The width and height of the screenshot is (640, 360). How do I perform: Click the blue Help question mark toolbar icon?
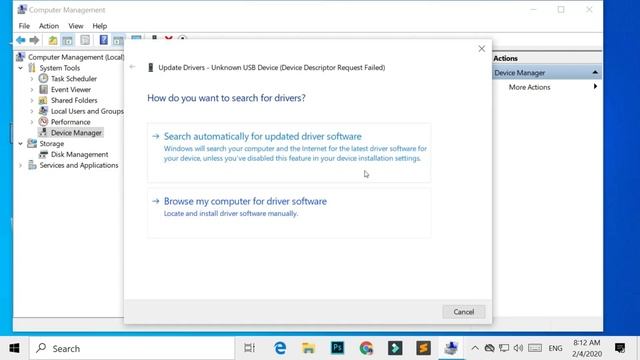click(104, 40)
